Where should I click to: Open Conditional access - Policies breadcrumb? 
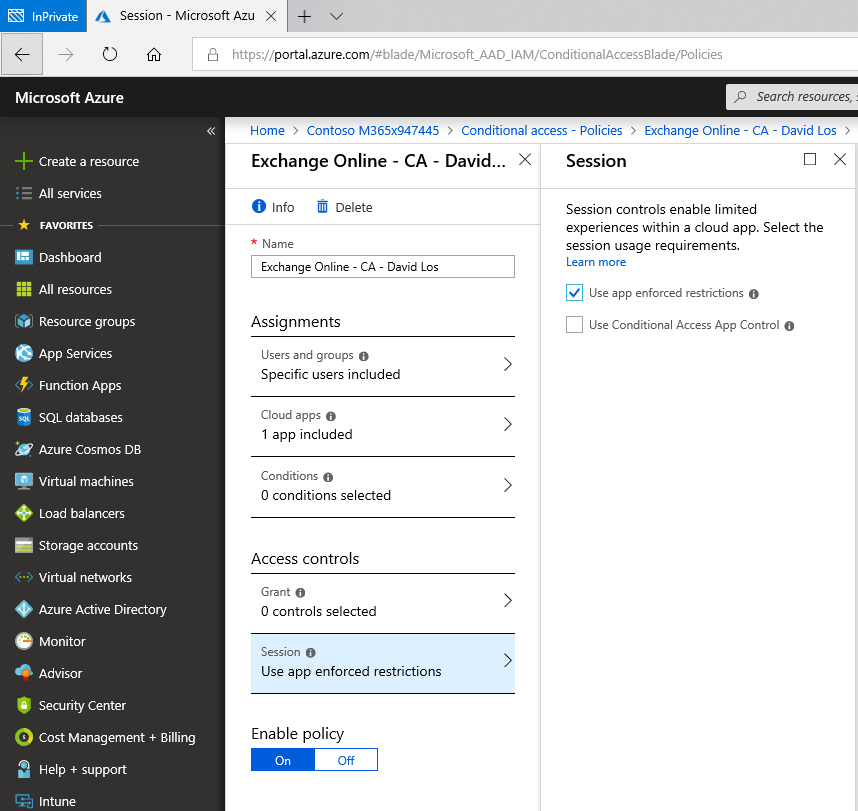[x=541, y=131]
